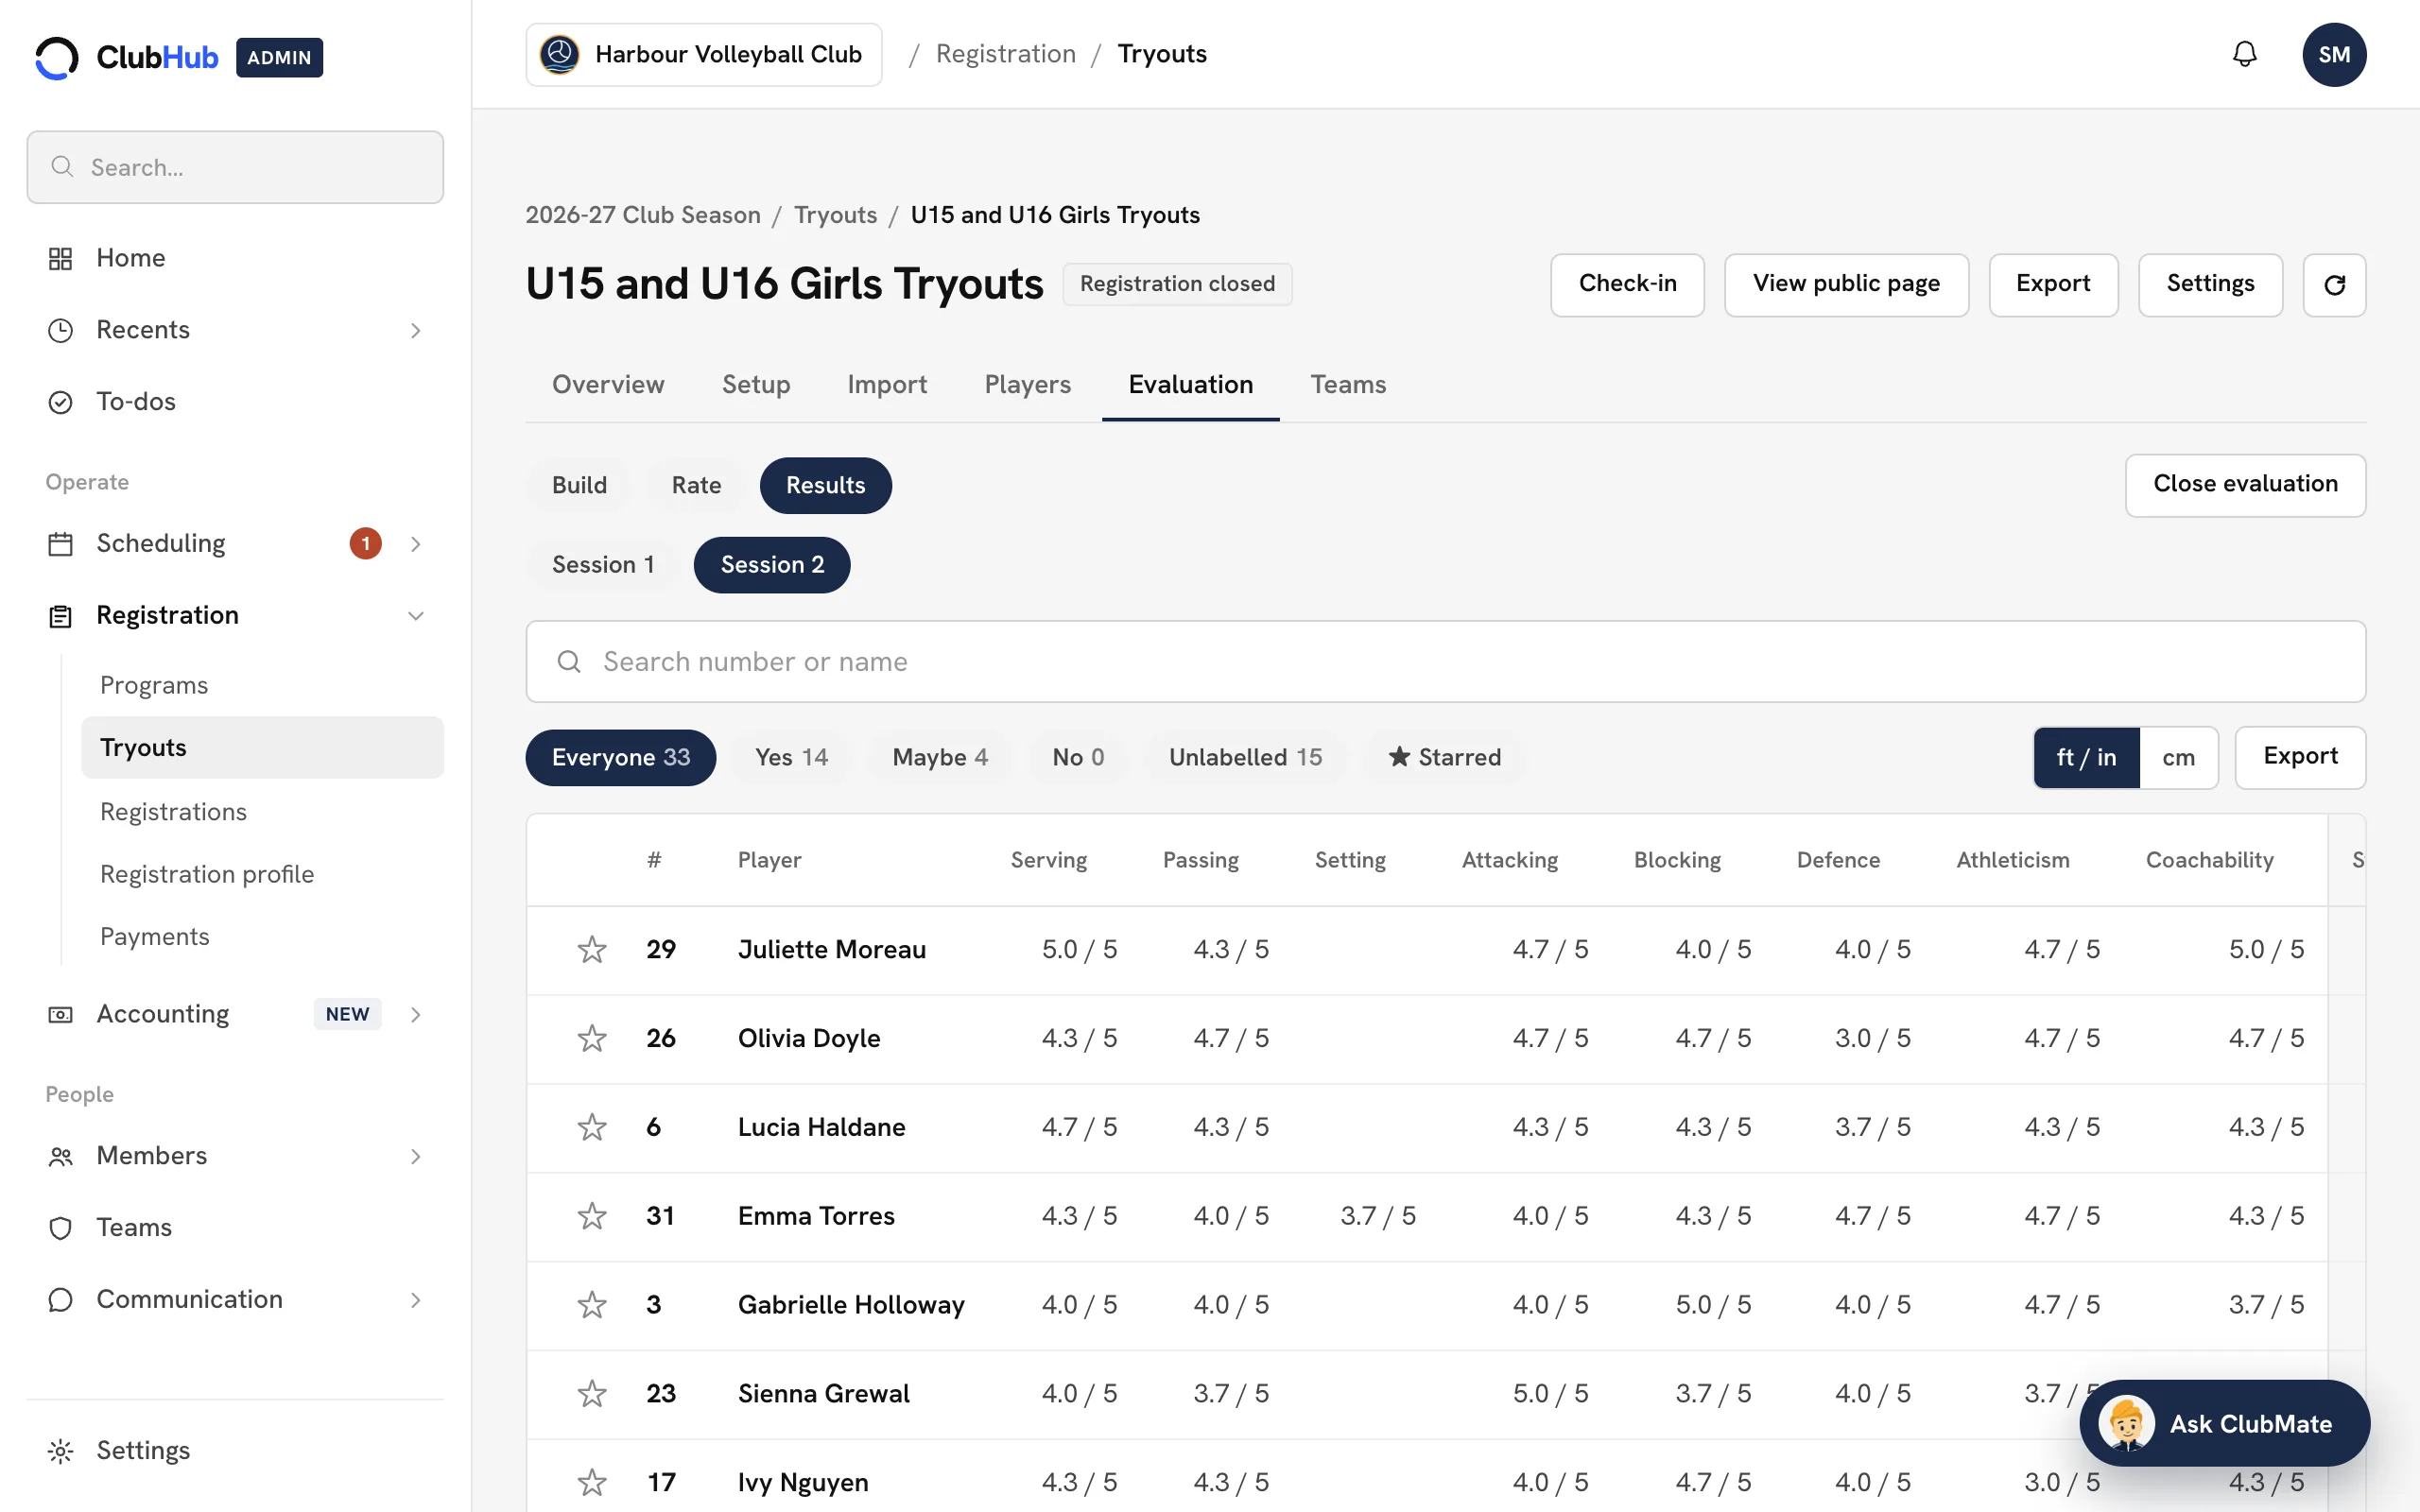This screenshot has width=2420, height=1512.
Task: Open the Setup tab
Action: (x=756, y=385)
